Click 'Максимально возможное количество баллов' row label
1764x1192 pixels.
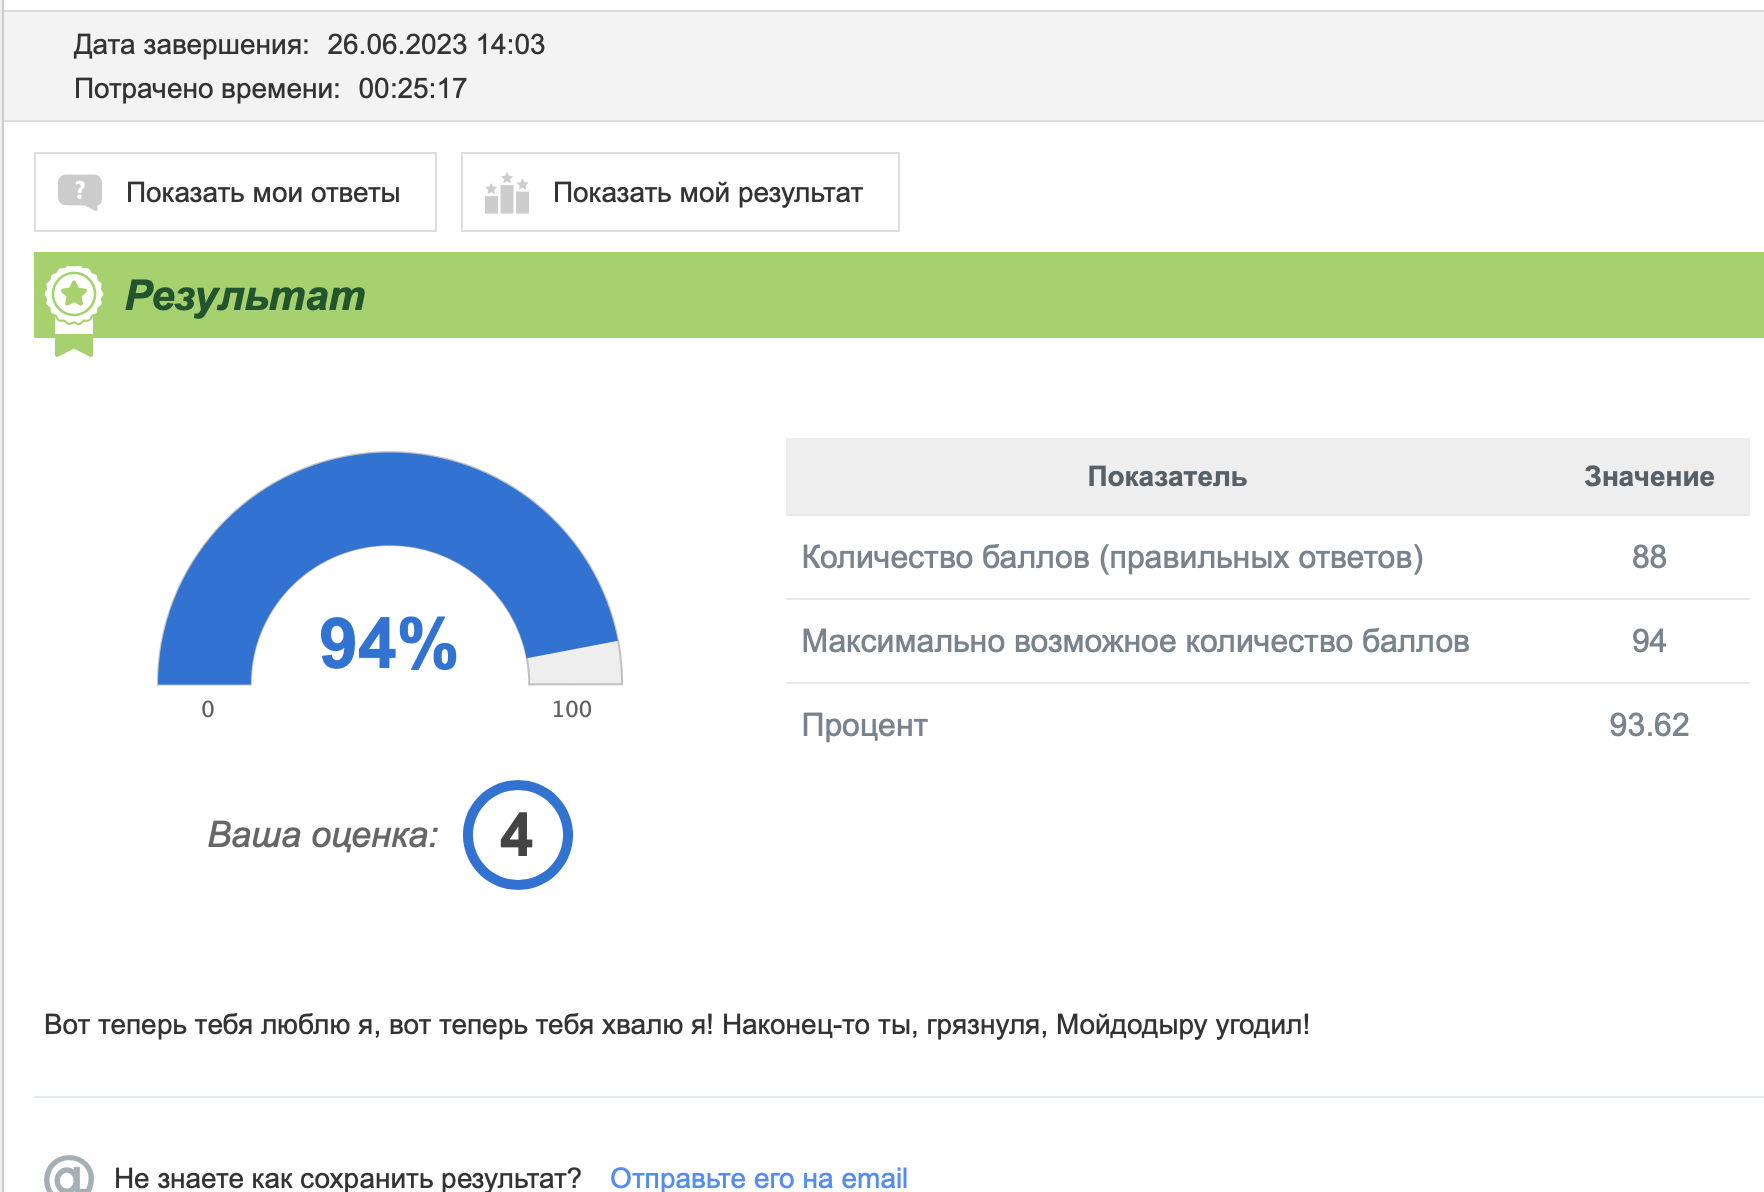click(x=1135, y=641)
